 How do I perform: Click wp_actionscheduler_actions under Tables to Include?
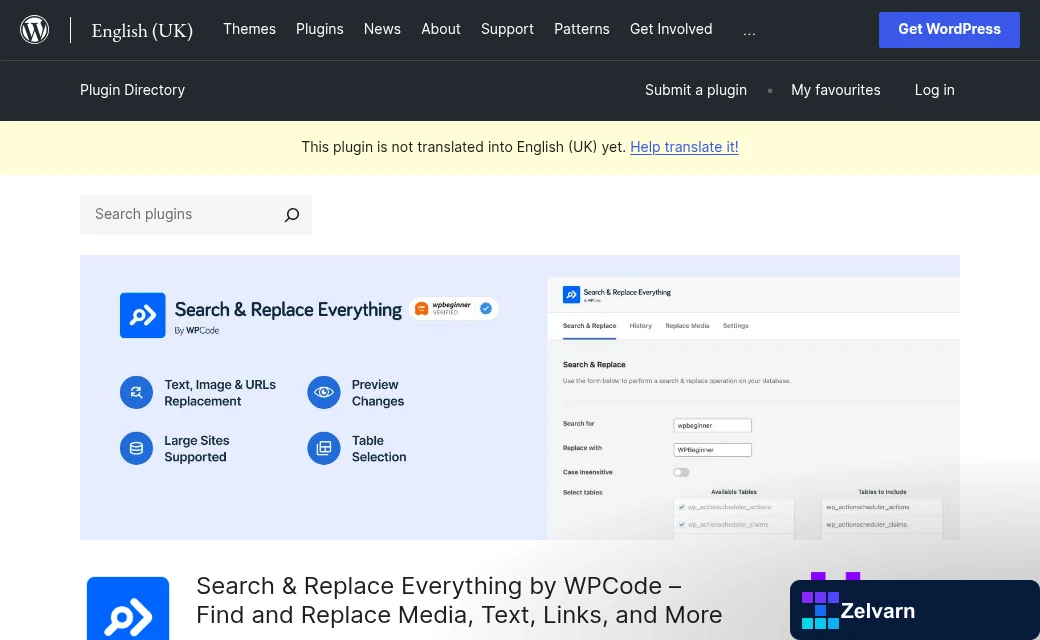[868, 507]
